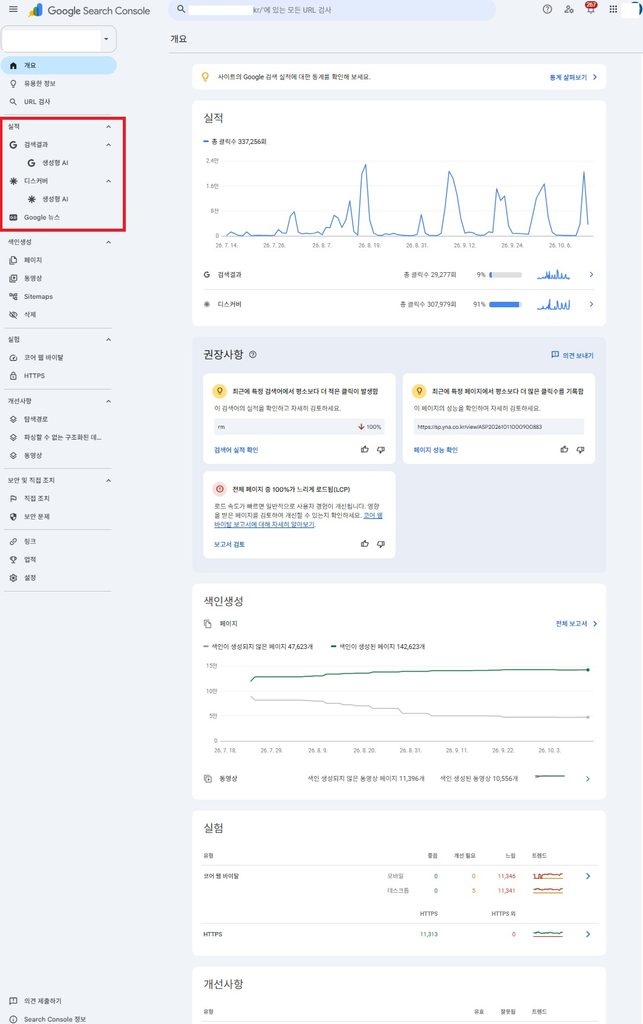This screenshot has width=643, height=1024.
Task: Open the notifications bell with red badge
Action: click(591, 8)
